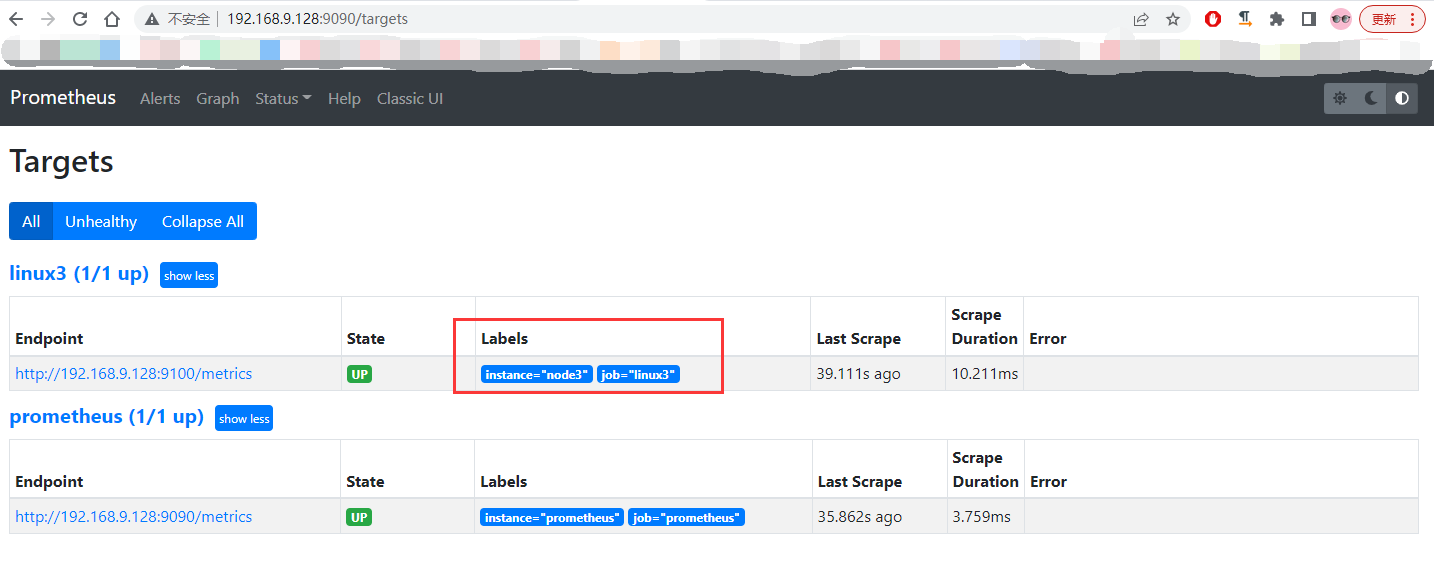Open the linux3 (1/1 up) heading link
Screen dimensions: 1434x583
click(79, 273)
